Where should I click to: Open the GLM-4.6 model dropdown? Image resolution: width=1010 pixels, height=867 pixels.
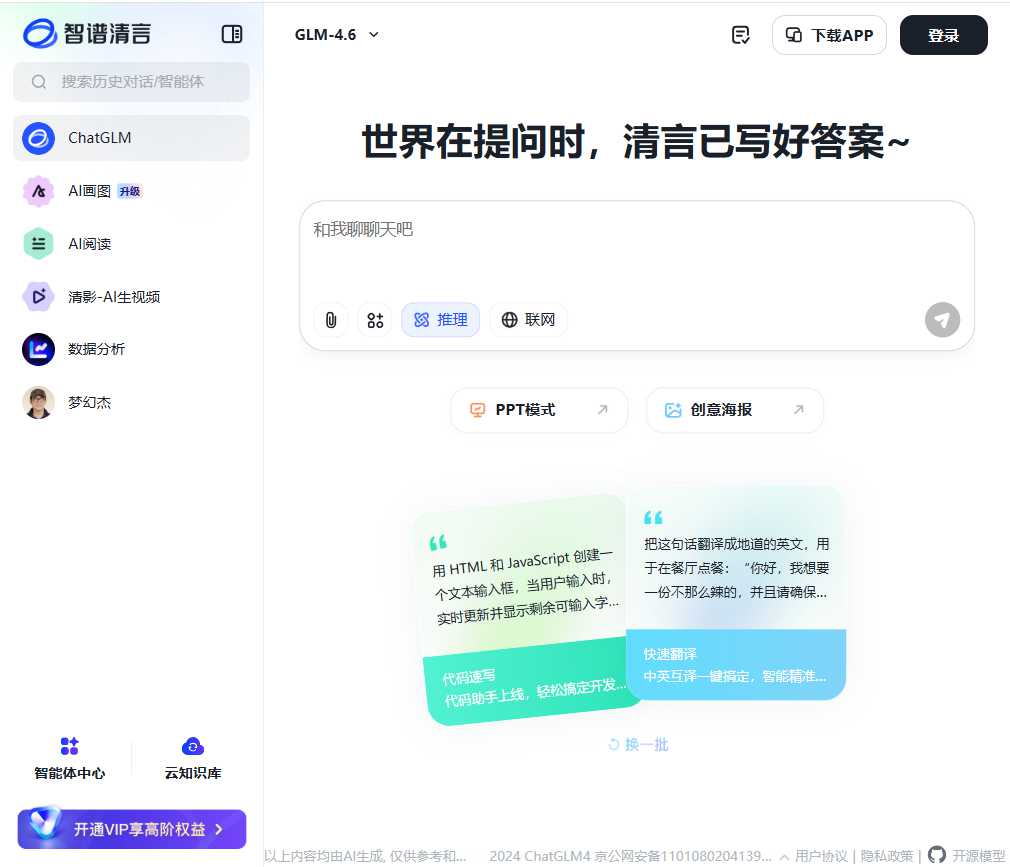334,34
